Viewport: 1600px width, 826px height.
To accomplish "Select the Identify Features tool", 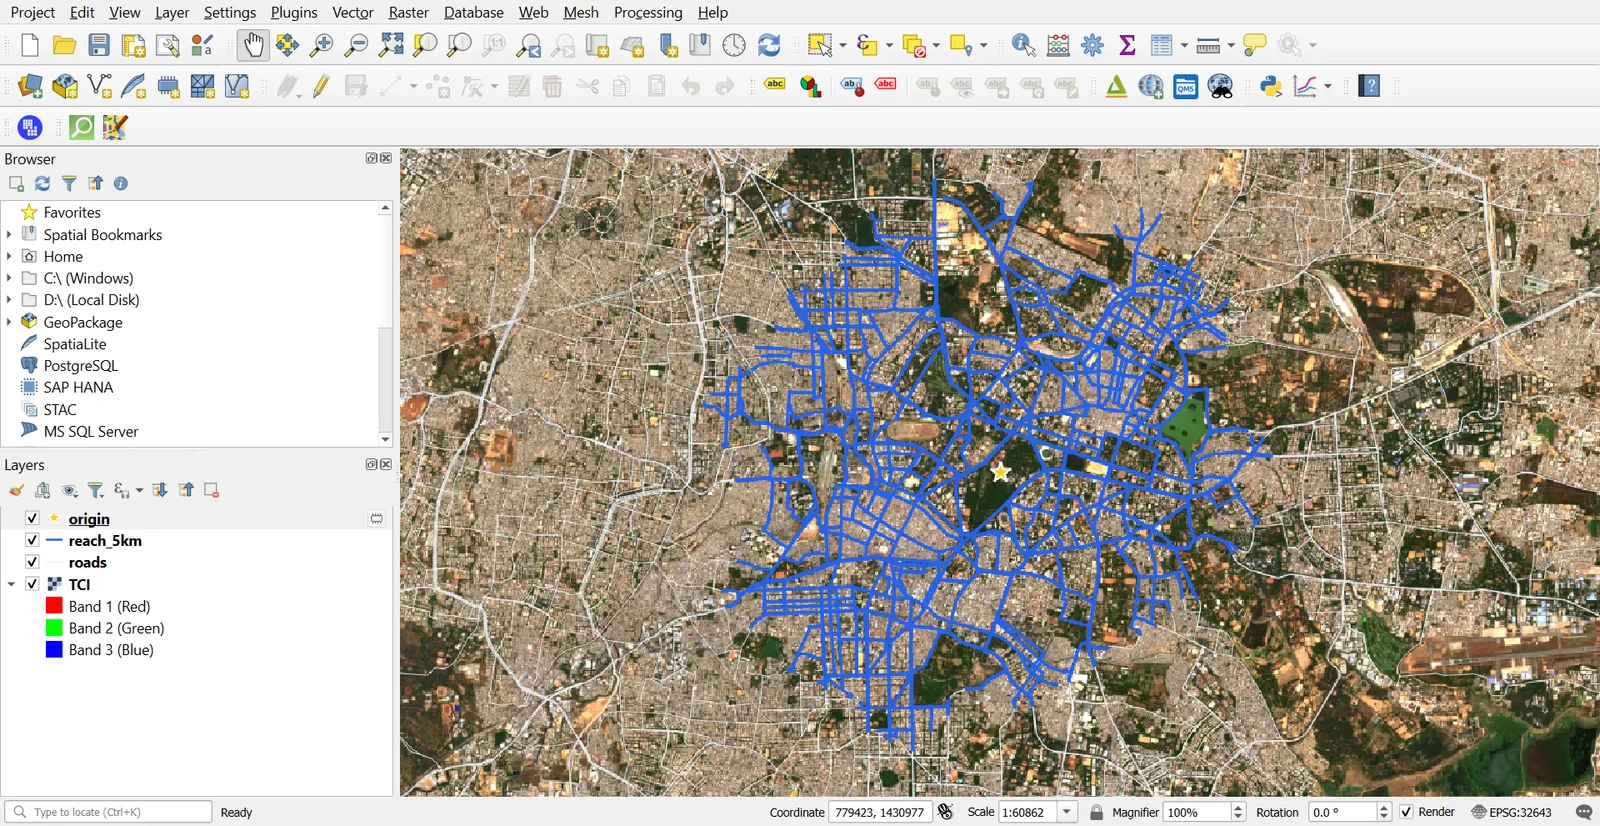I will [1023, 45].
